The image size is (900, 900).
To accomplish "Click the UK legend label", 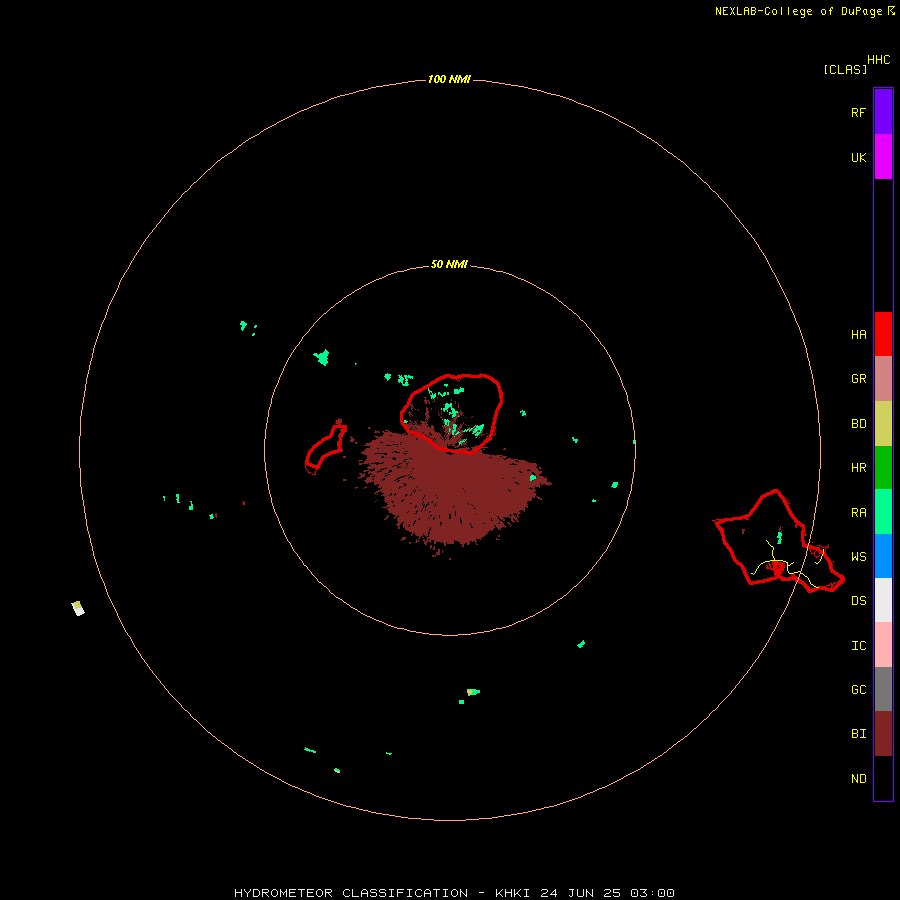I will coord(858,158).
